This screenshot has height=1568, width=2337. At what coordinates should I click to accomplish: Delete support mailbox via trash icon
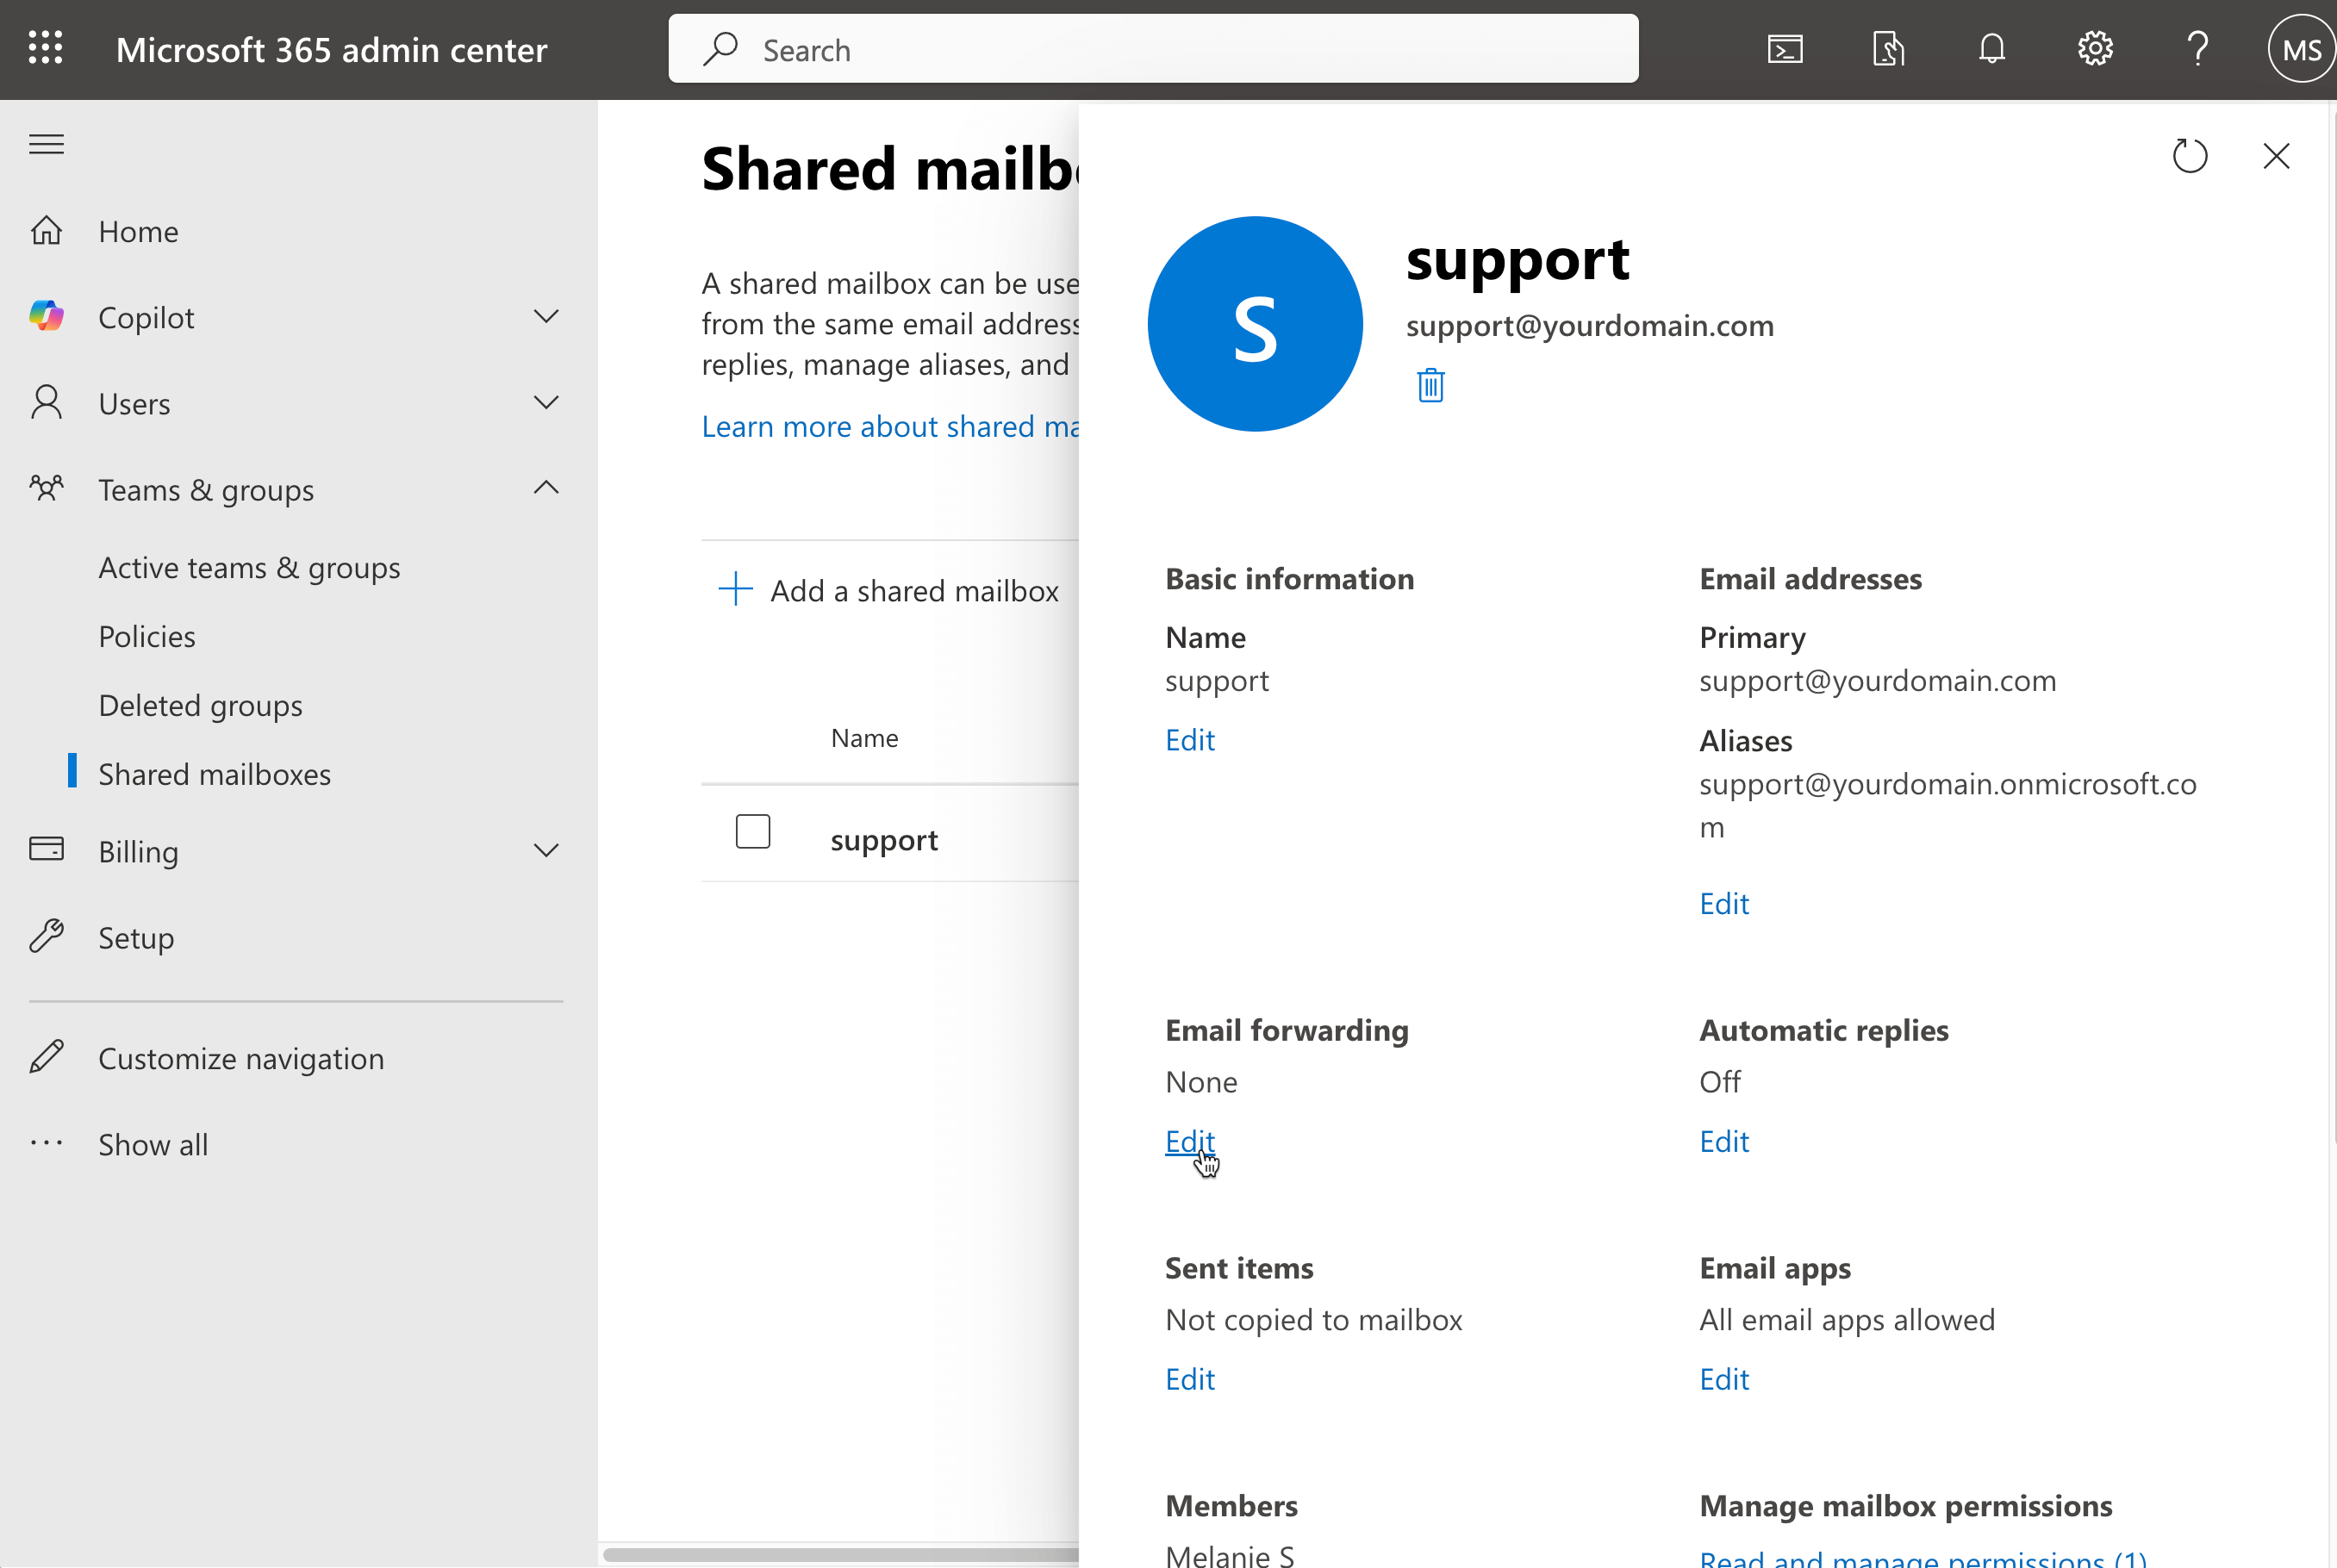[1430, 385]
